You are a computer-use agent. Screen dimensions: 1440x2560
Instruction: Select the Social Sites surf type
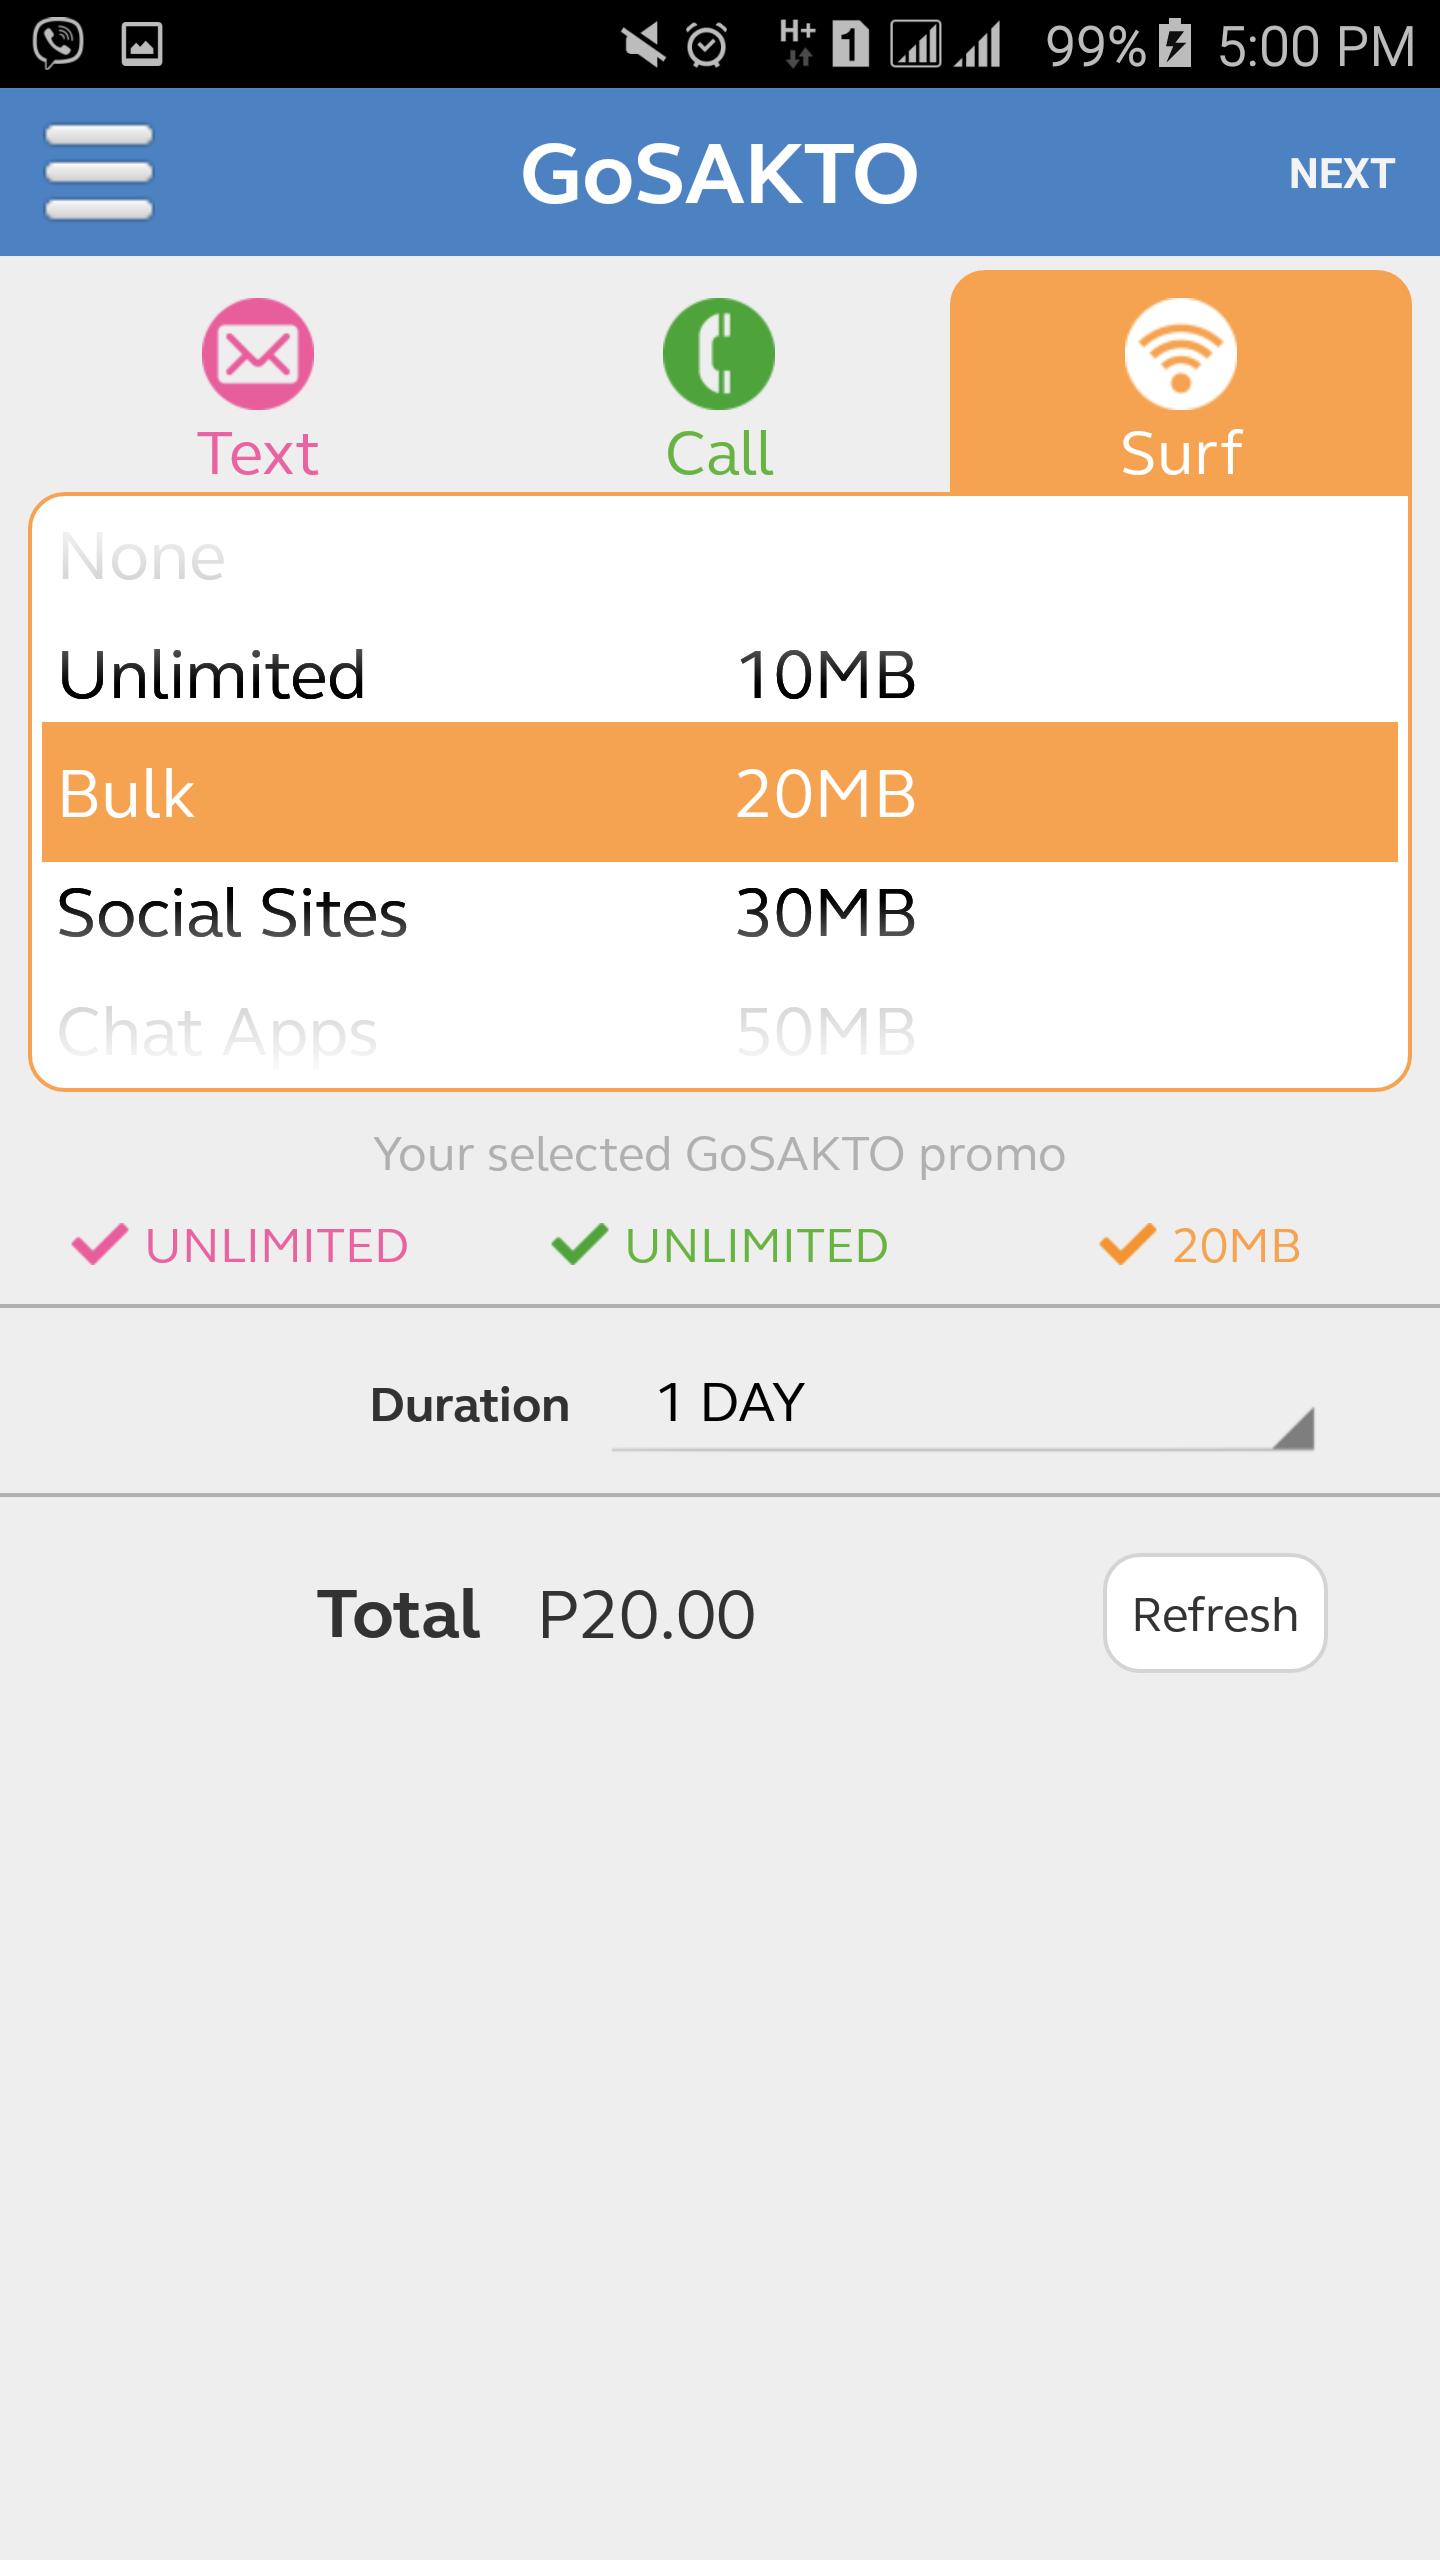coord(232,913)
